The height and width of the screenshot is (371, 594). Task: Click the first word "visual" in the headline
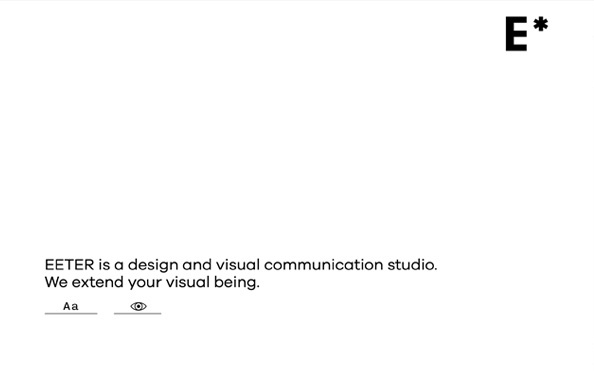pyautogui.click(x=238, y=265)
